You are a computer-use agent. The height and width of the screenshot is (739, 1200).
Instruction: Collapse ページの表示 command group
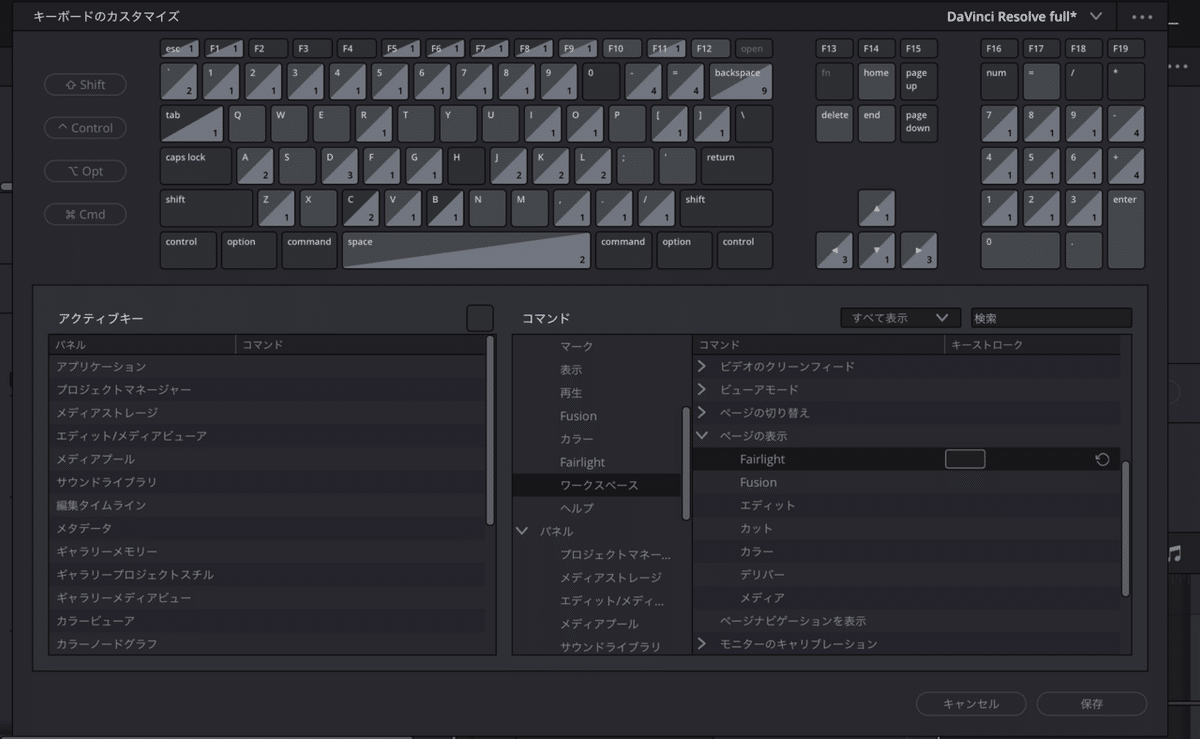pyautogui.click(x=702, y=436)
